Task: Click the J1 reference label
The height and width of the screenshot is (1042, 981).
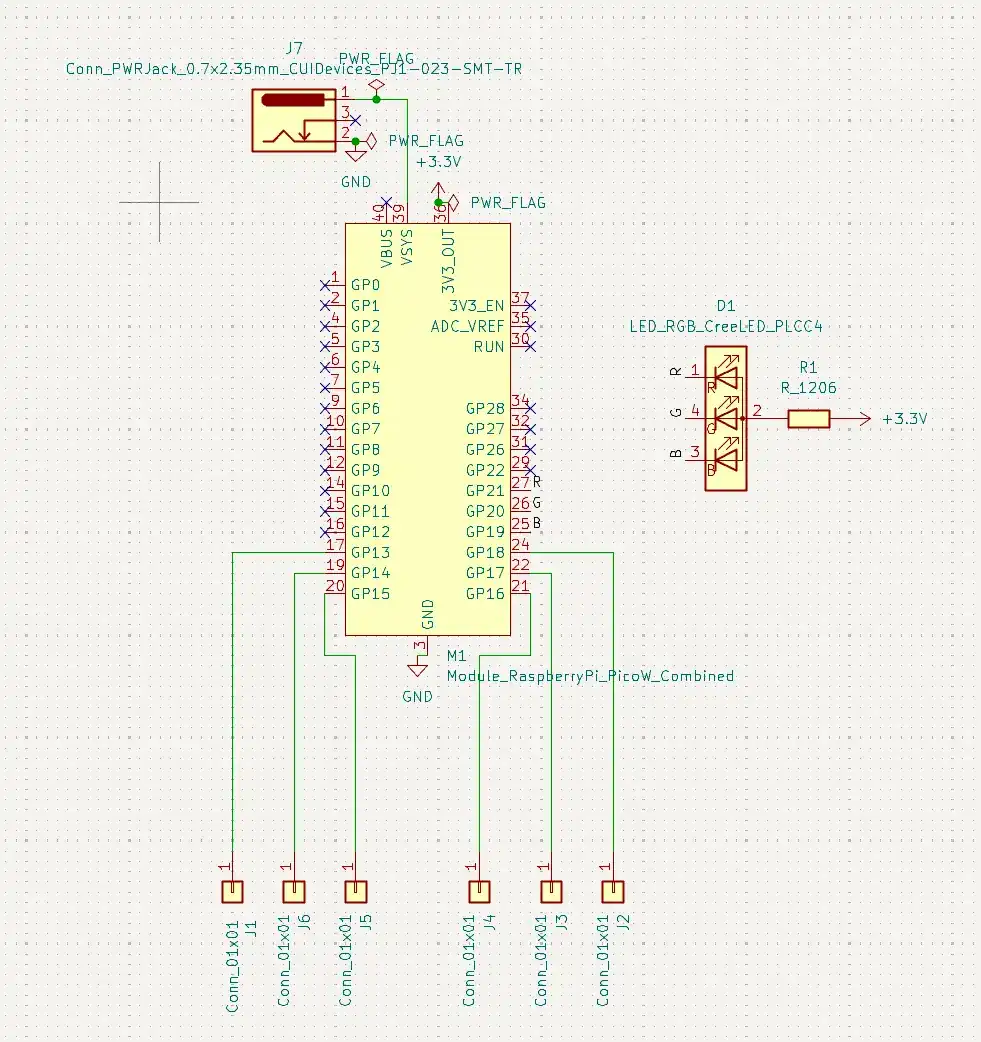Action: (251, 928)
